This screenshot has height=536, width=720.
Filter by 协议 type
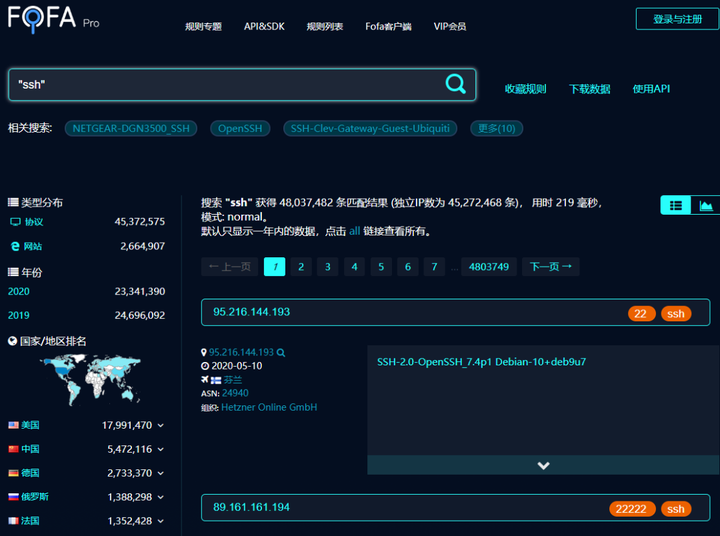[34, 222]
